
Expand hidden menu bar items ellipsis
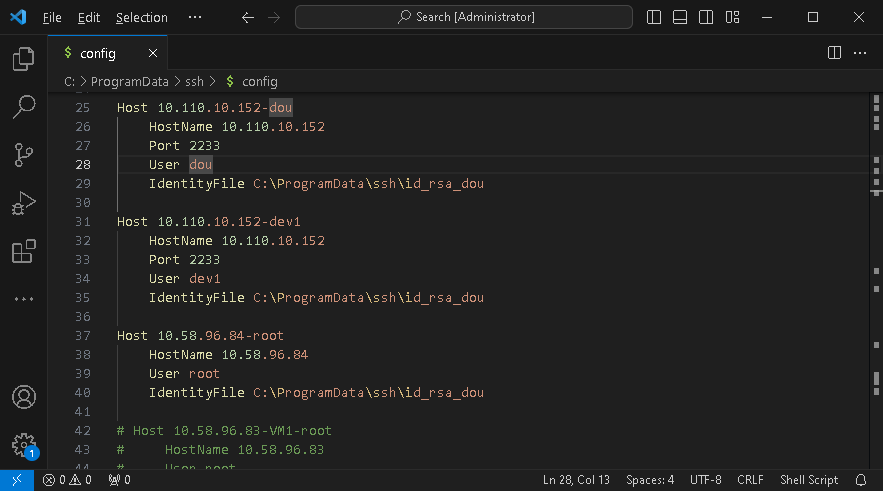click(194, 17)
